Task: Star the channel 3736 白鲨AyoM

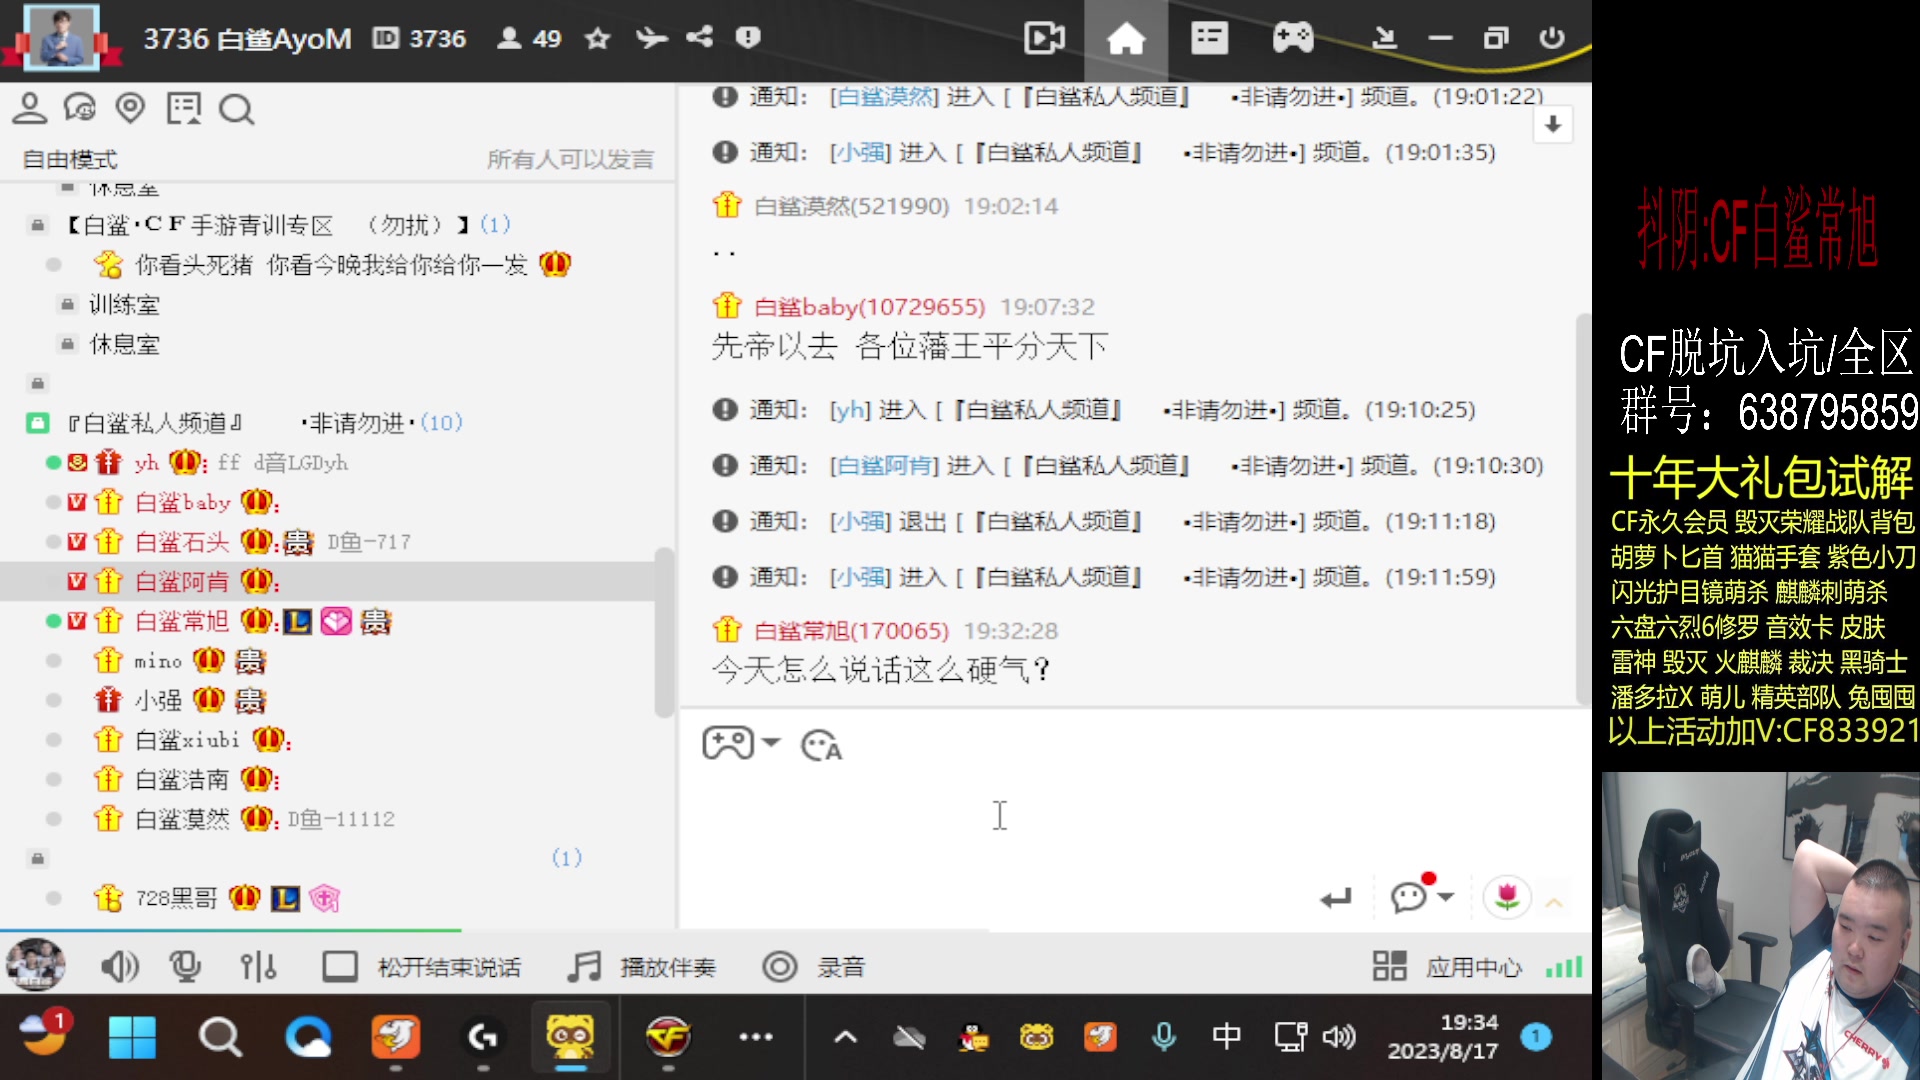Action: click(x=596, y=38)
